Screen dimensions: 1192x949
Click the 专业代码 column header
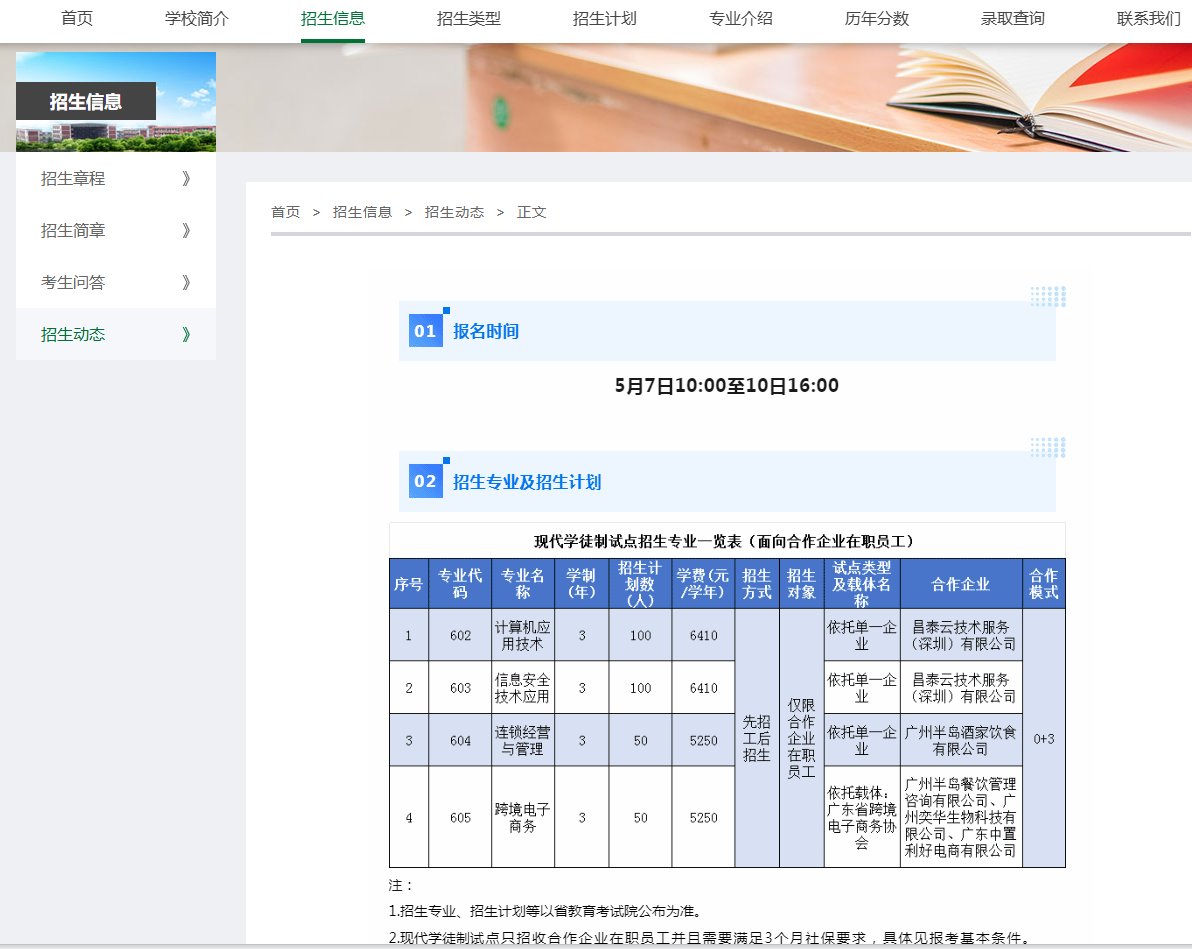460,584
